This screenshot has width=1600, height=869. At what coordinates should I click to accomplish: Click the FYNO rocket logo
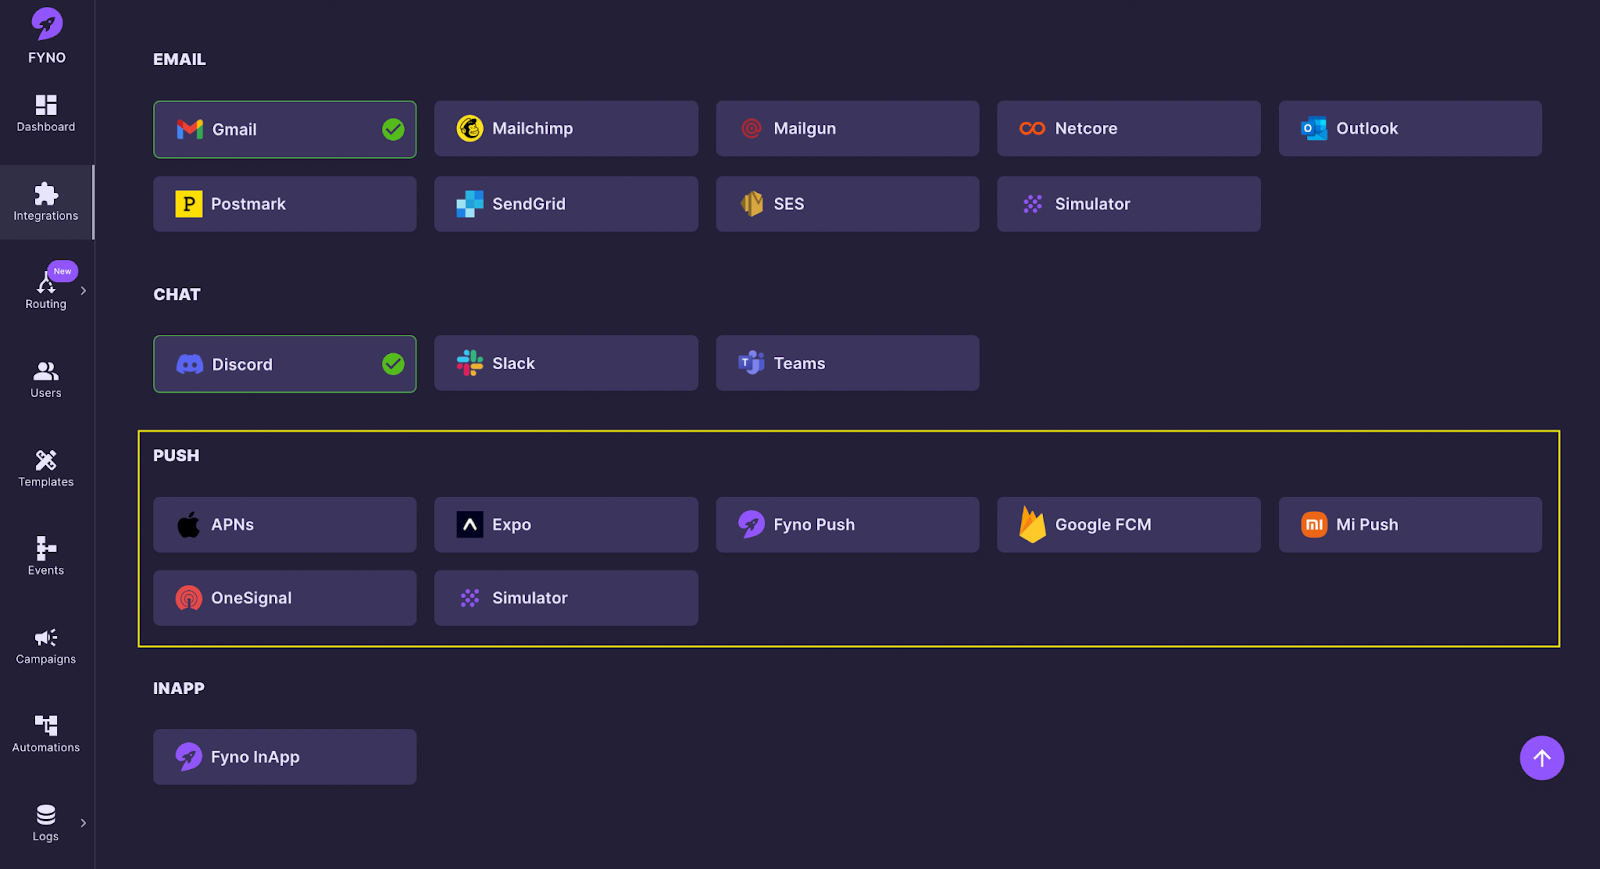click(x=47, y=24)
